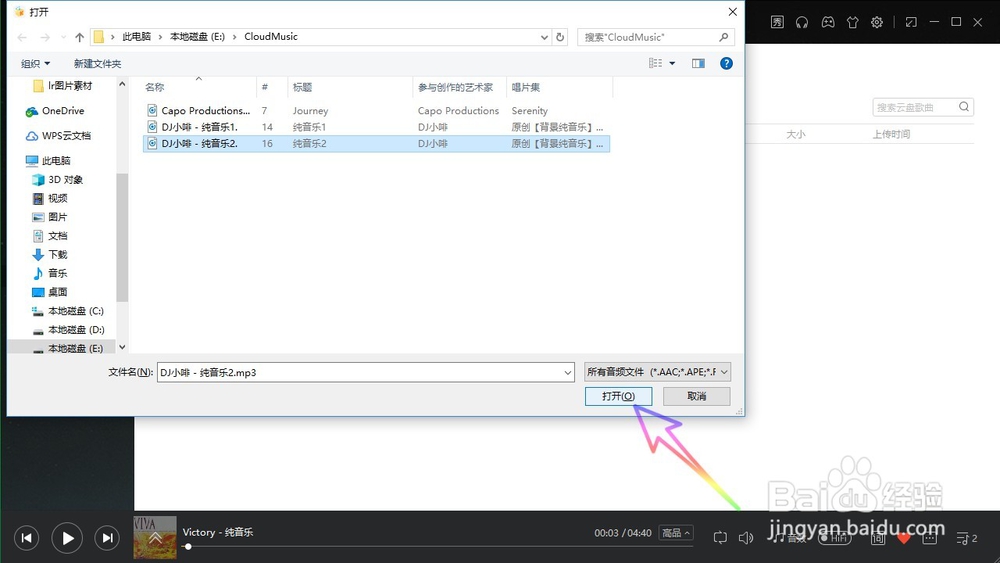Select 此电脑 in navigation pane
This screenshot has width=1000, height=563.
tap(48, 161)
